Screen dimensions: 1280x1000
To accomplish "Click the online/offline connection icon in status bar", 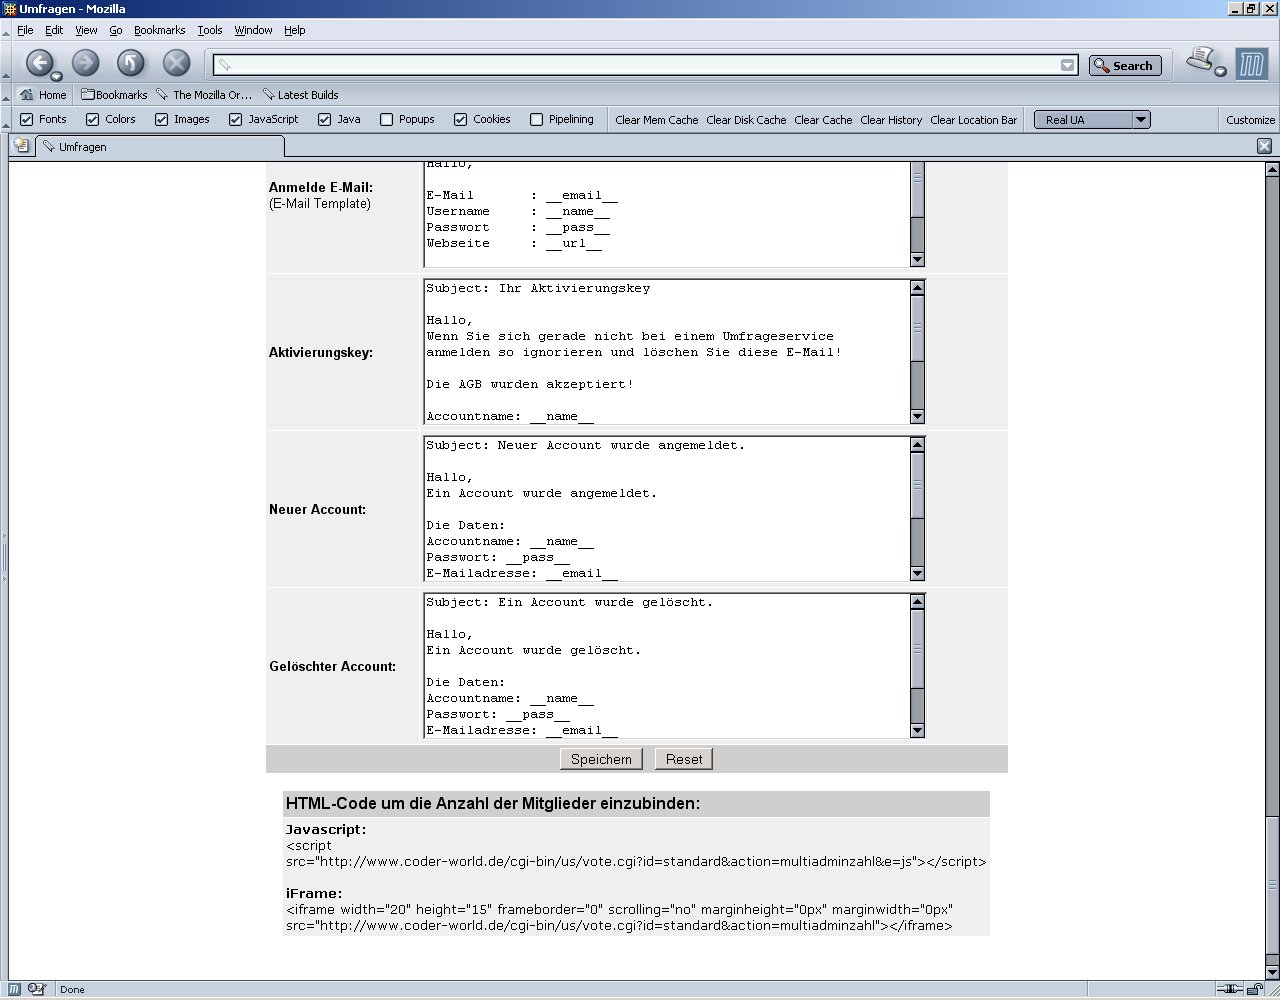I will [1231, 989].
